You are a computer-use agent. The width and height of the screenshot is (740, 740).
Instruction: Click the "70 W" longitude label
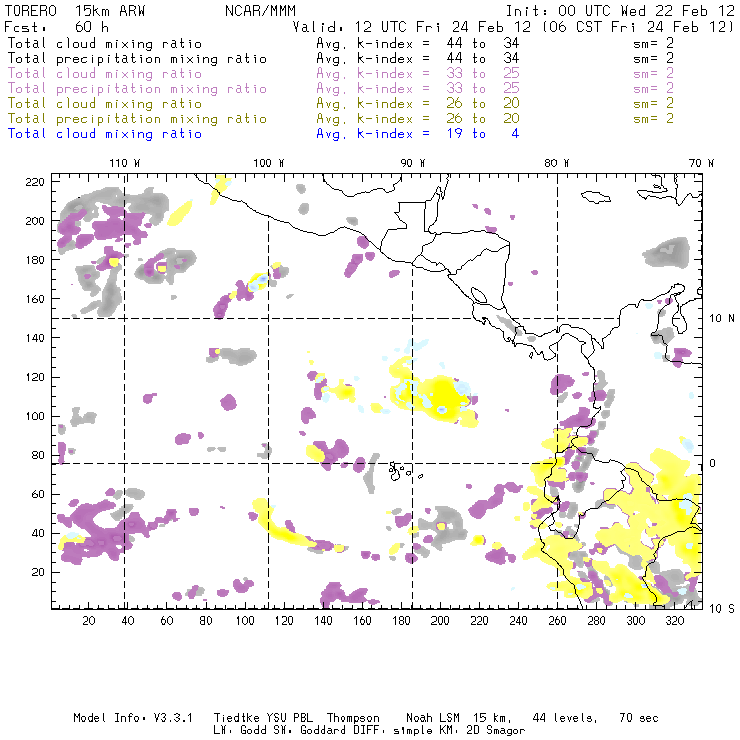pos(701,163)
